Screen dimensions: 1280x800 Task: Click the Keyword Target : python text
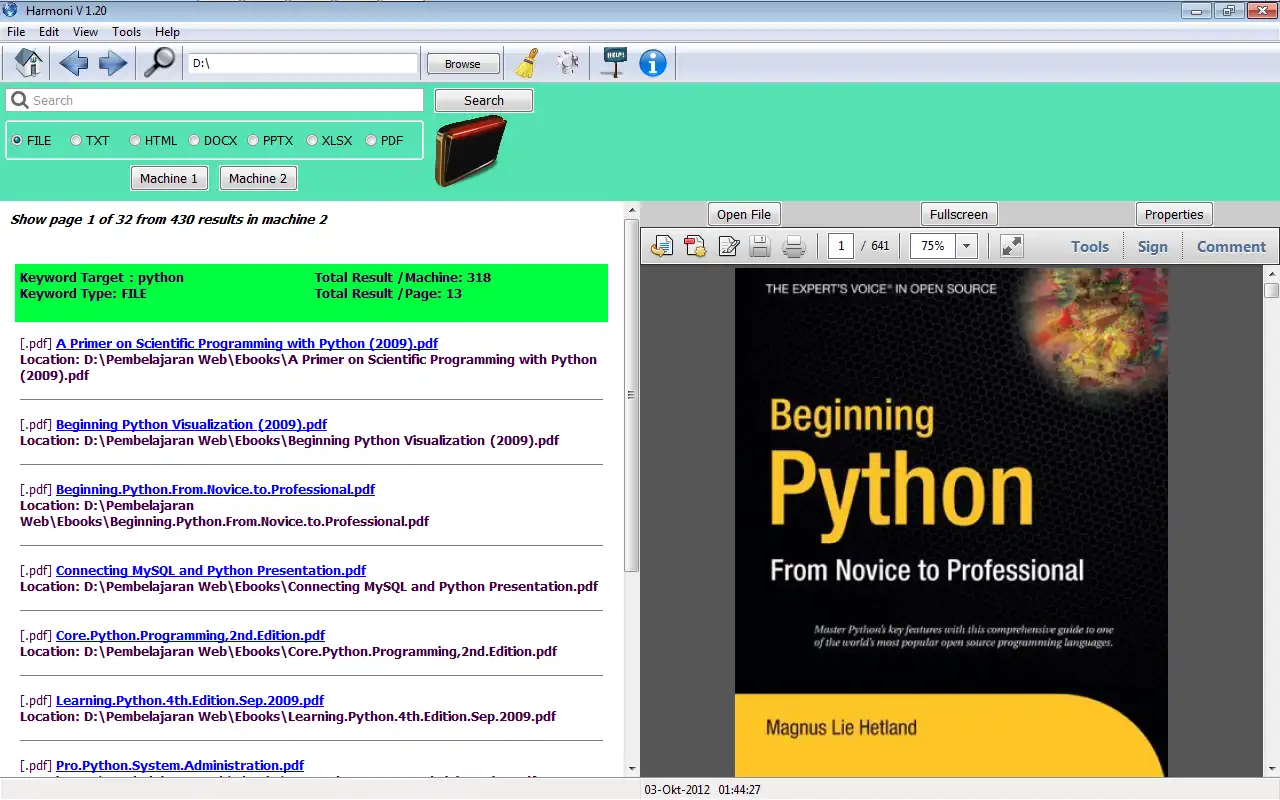(102, 277)
